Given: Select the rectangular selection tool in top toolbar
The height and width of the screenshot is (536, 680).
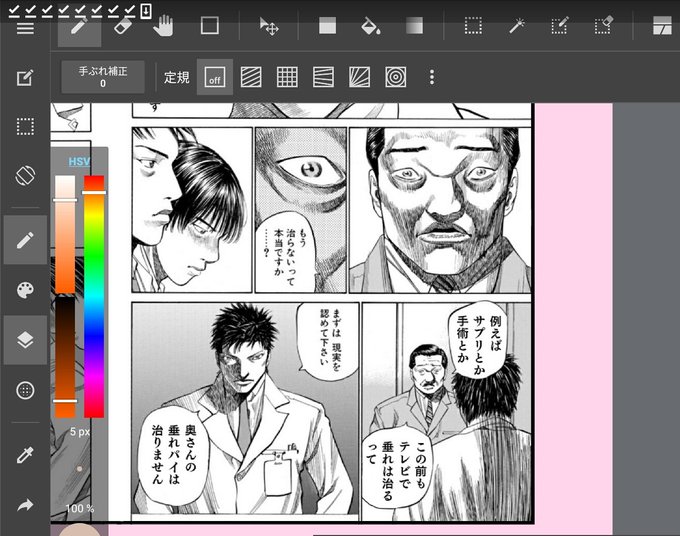Looking at the screenshot, I should pos(473,26).
